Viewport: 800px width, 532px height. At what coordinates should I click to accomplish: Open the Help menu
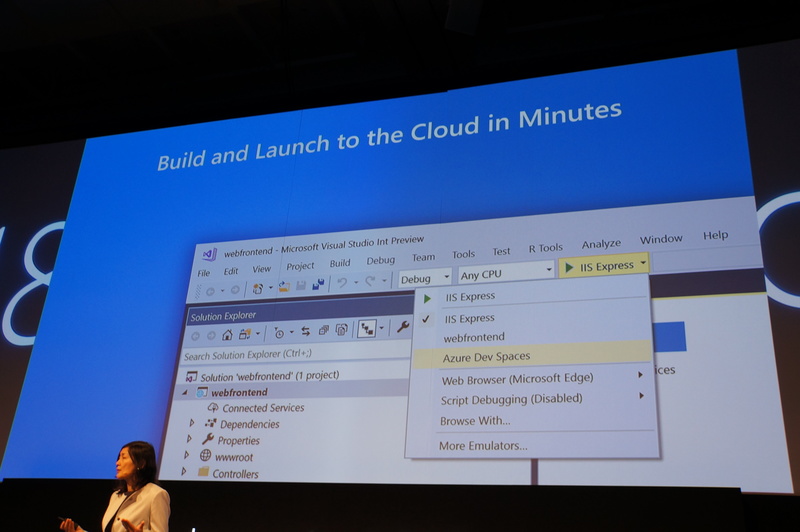(715, 235)
